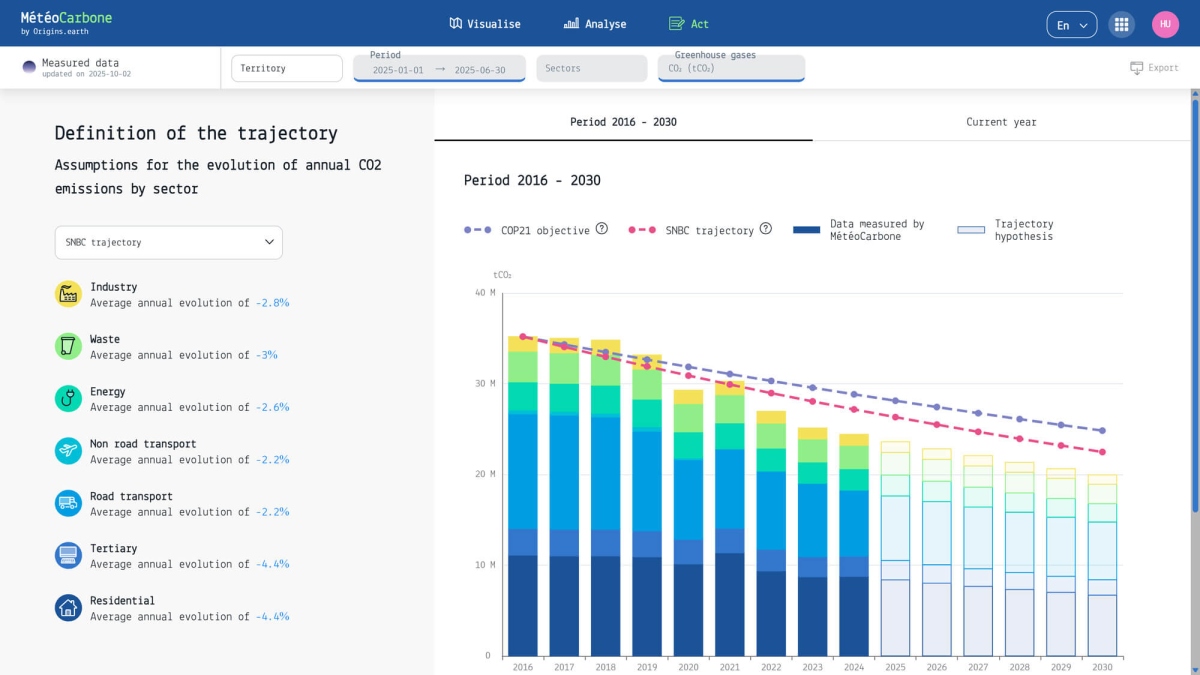Click the Road transport truck icon

68,503
